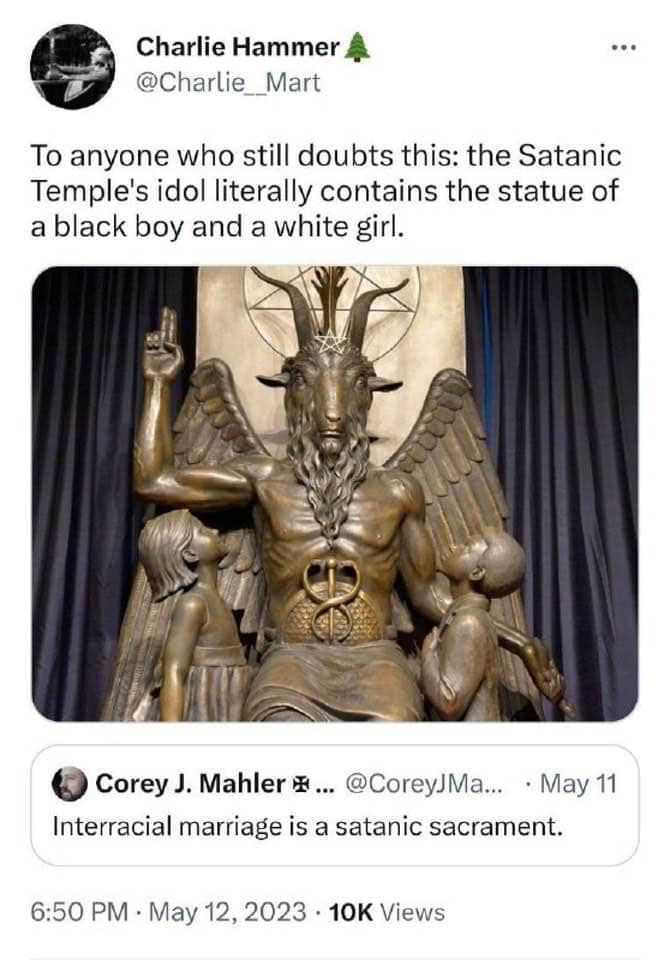Visit the @Charlie__Mart handle link
The image size is (670, 960).
coord(228,82)
